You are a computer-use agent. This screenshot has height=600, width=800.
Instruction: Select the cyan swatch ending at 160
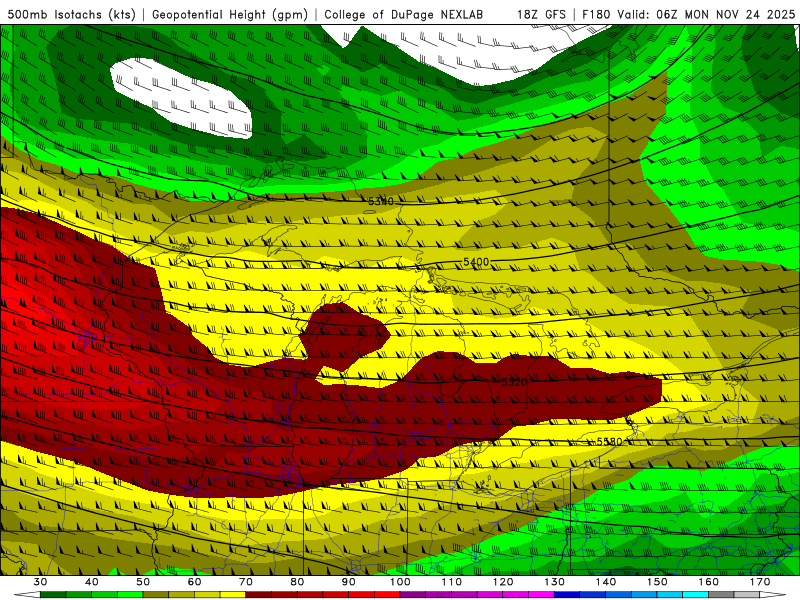[695, 595]
